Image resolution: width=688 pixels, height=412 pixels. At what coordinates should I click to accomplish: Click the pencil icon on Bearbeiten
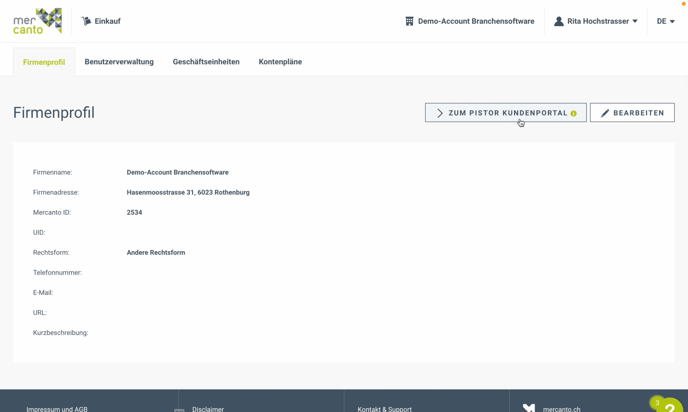coord(605,113)
